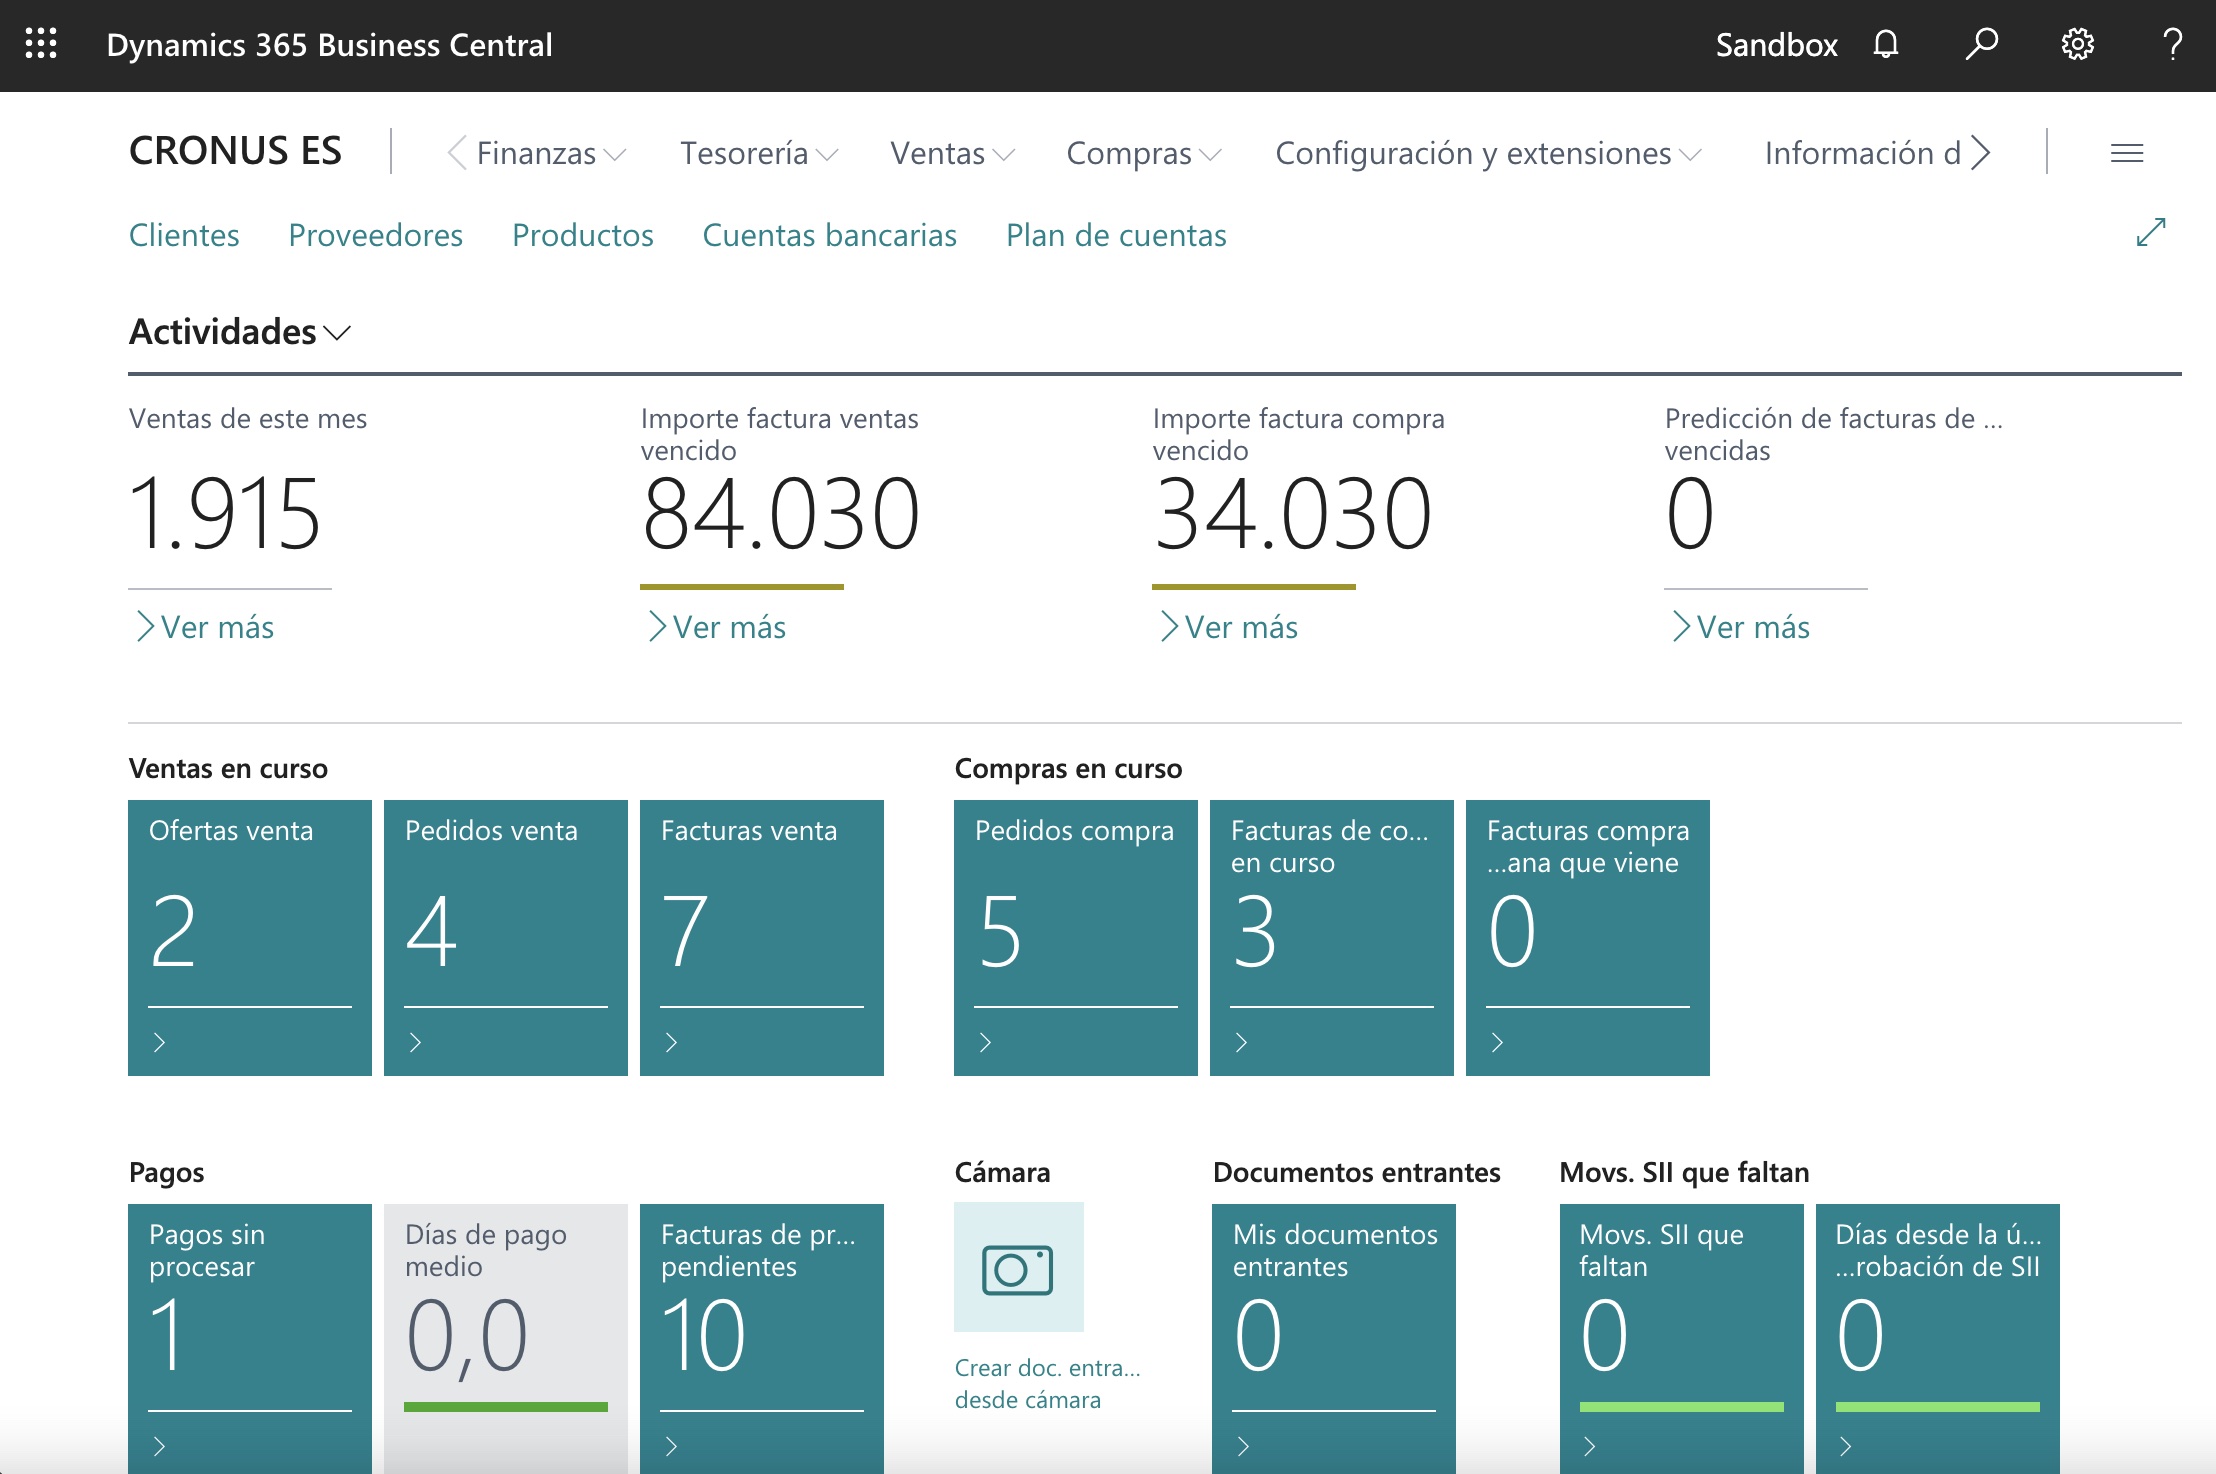The image size is (2216, 1474).
Task: Click the Sandbox environment label
Action: pos(1776,45)
